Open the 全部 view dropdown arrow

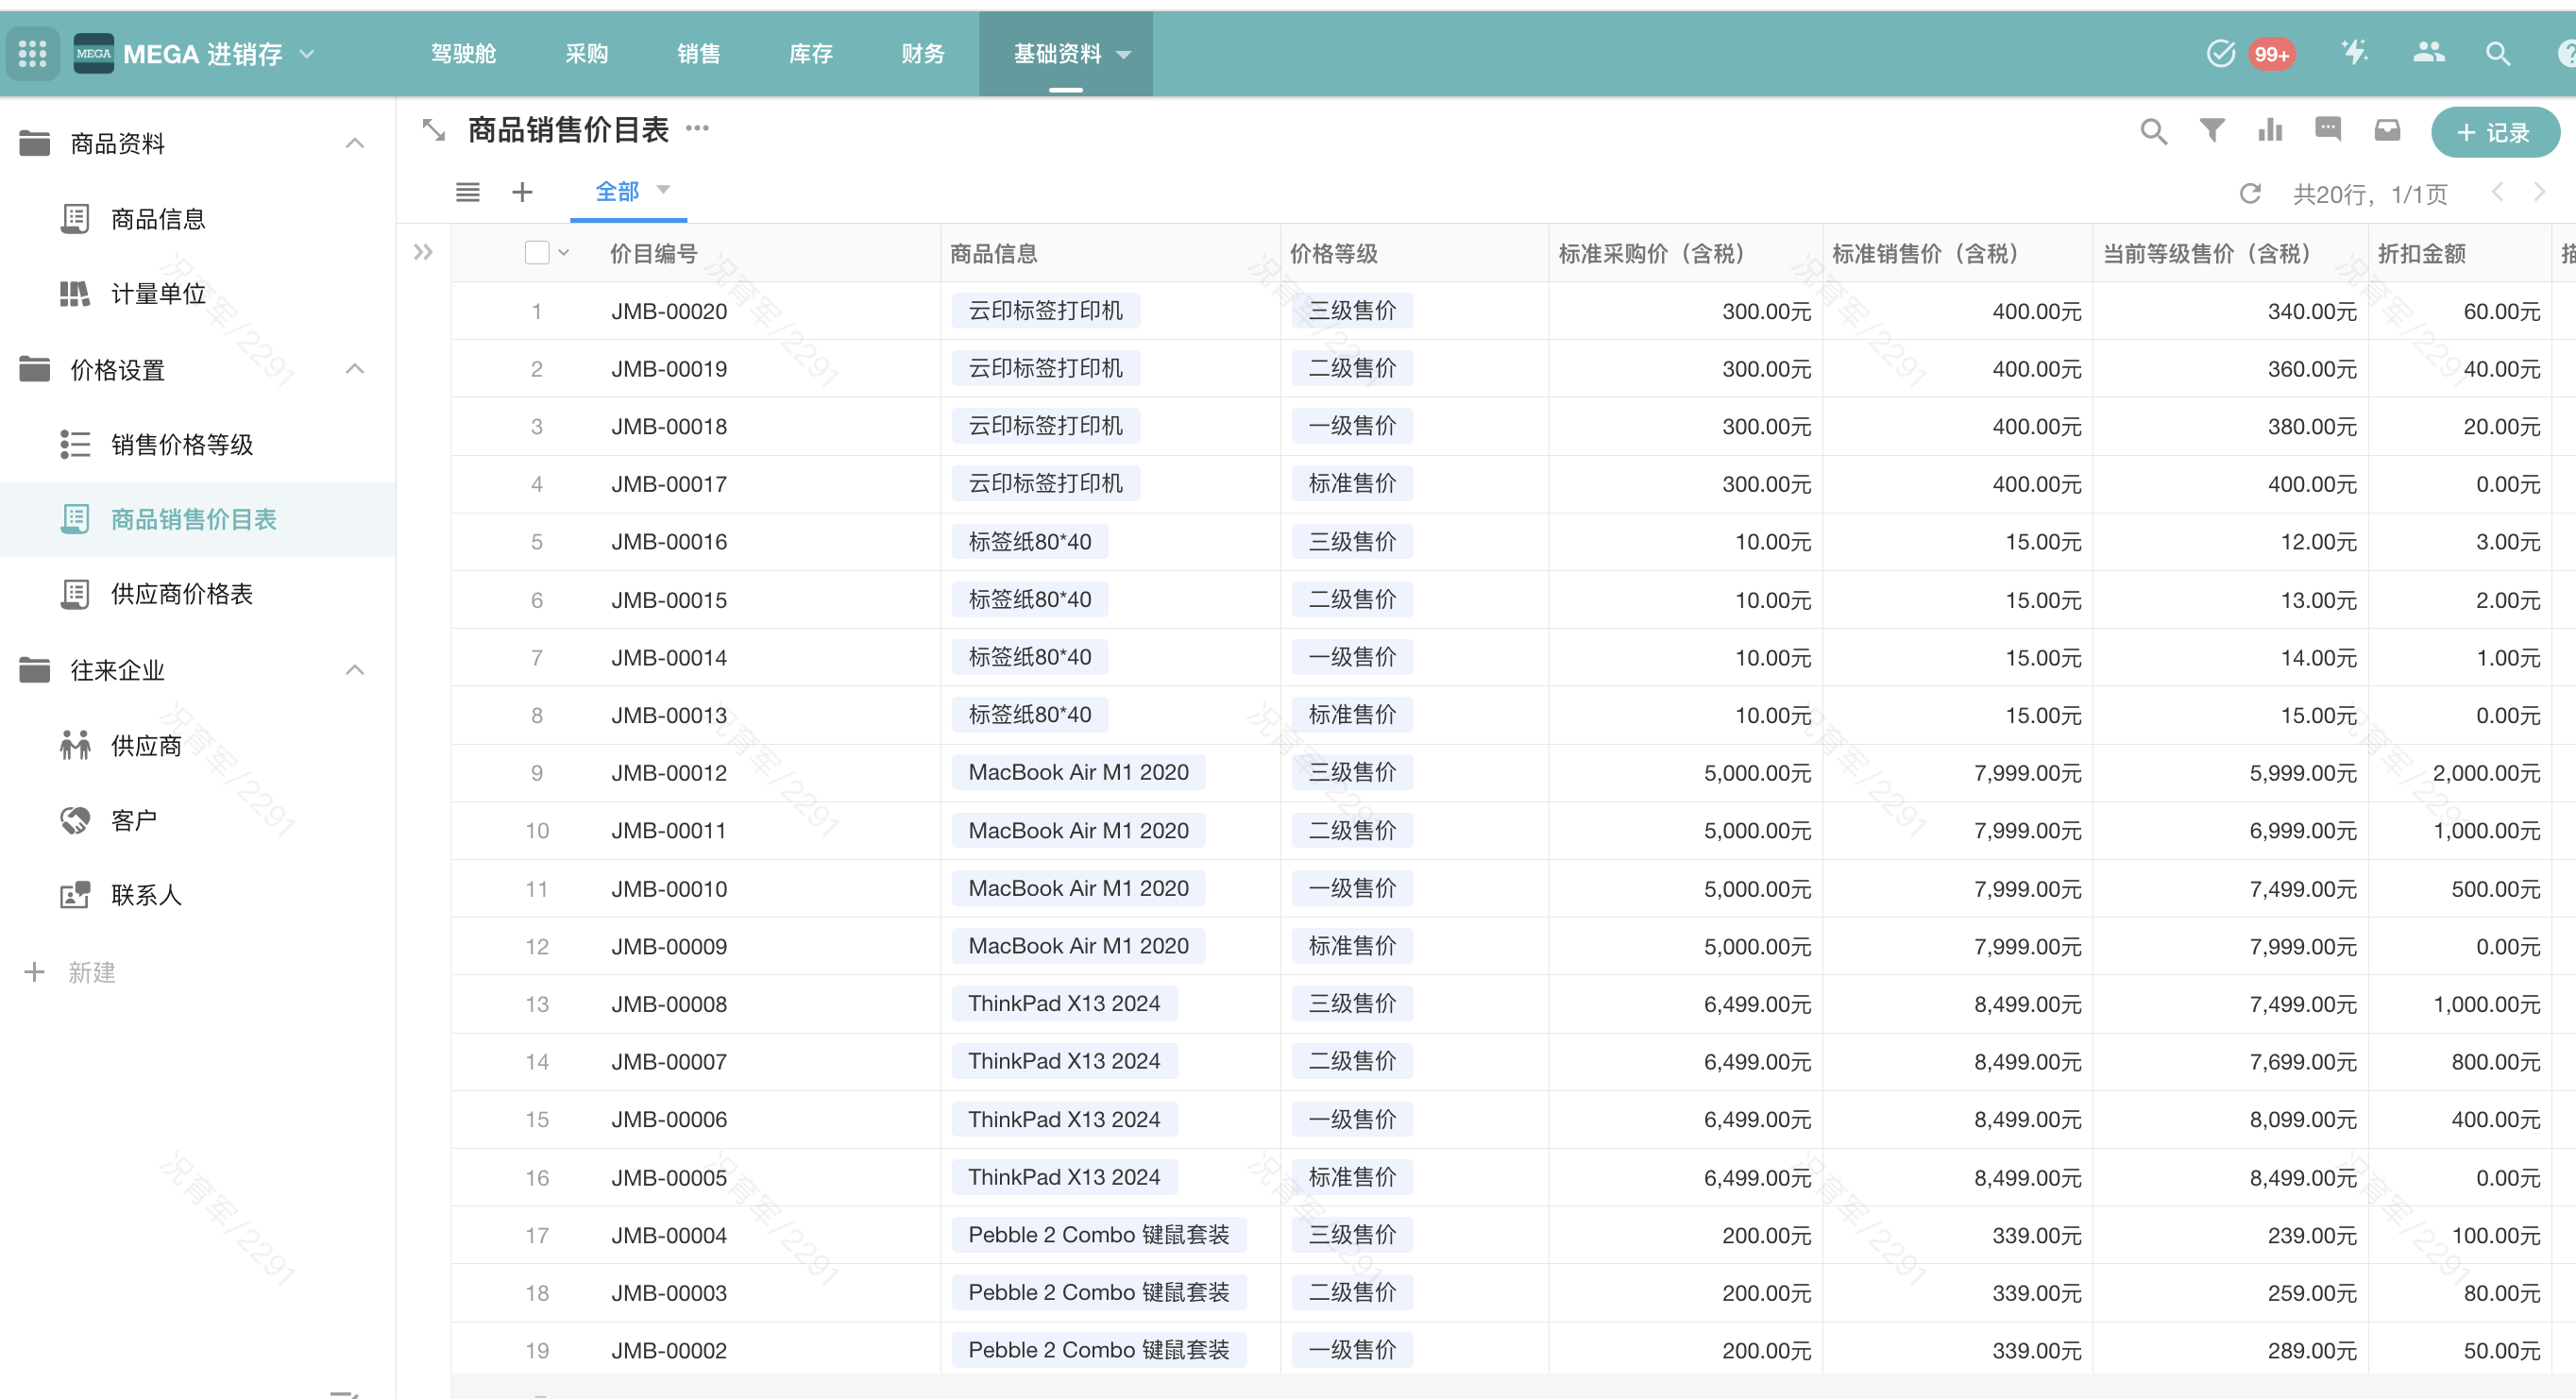coord(663,189)
